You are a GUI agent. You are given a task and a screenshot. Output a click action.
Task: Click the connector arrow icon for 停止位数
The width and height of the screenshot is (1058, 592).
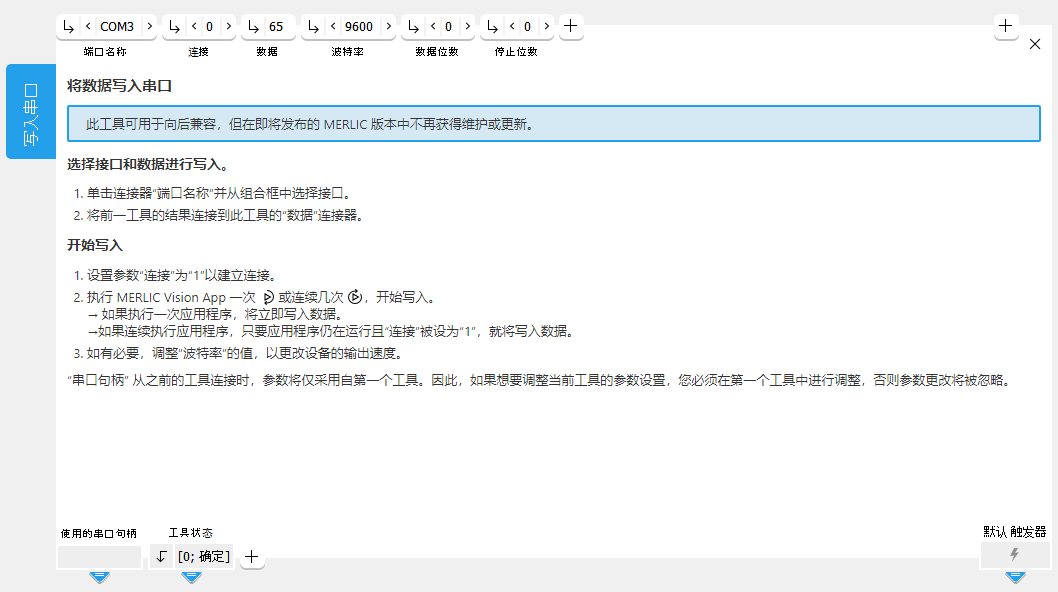[x=492, y=27]
